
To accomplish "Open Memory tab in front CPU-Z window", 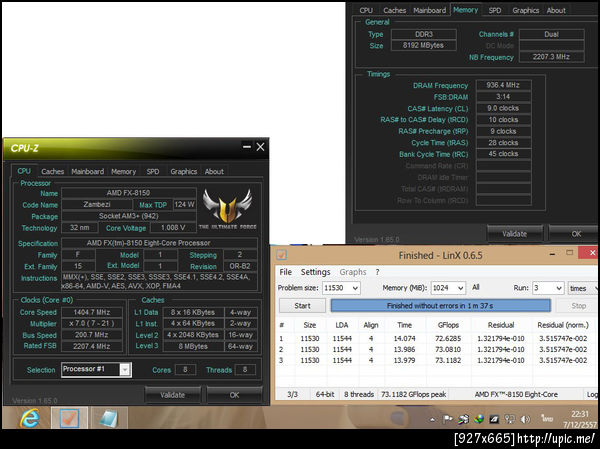I will pos(123,171).
